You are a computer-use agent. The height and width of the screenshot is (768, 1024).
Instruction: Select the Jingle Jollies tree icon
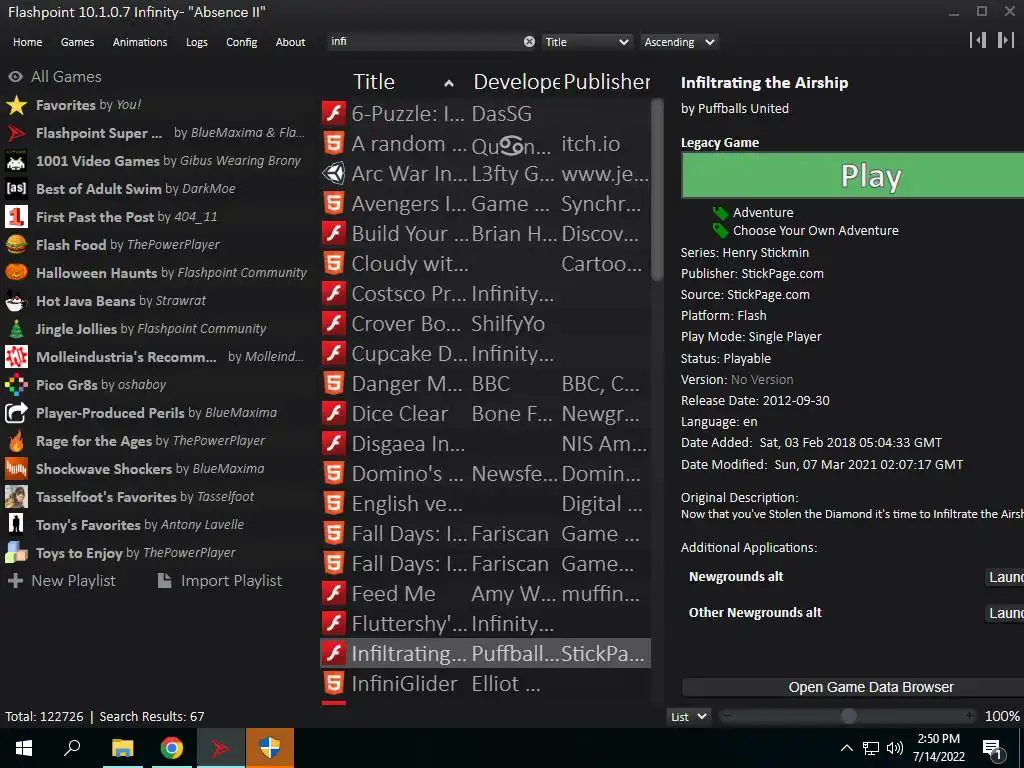pyautogui.click(x=16, y=329)
